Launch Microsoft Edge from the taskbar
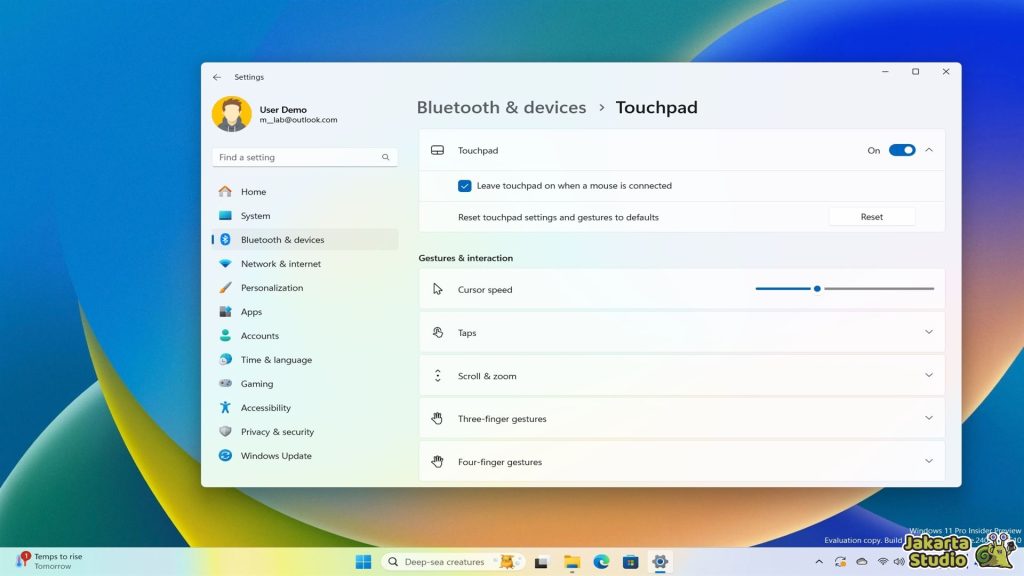This screenshot has height=576, width=1024. pos(601,561)
